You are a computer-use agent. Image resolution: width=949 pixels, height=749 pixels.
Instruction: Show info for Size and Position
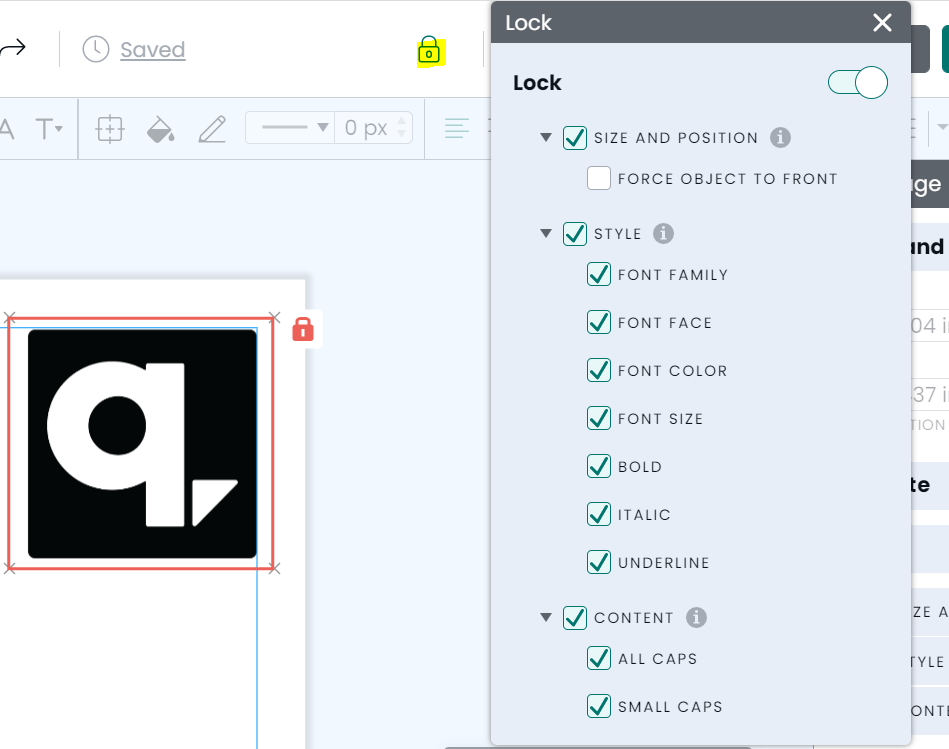[x=780, y=137]
